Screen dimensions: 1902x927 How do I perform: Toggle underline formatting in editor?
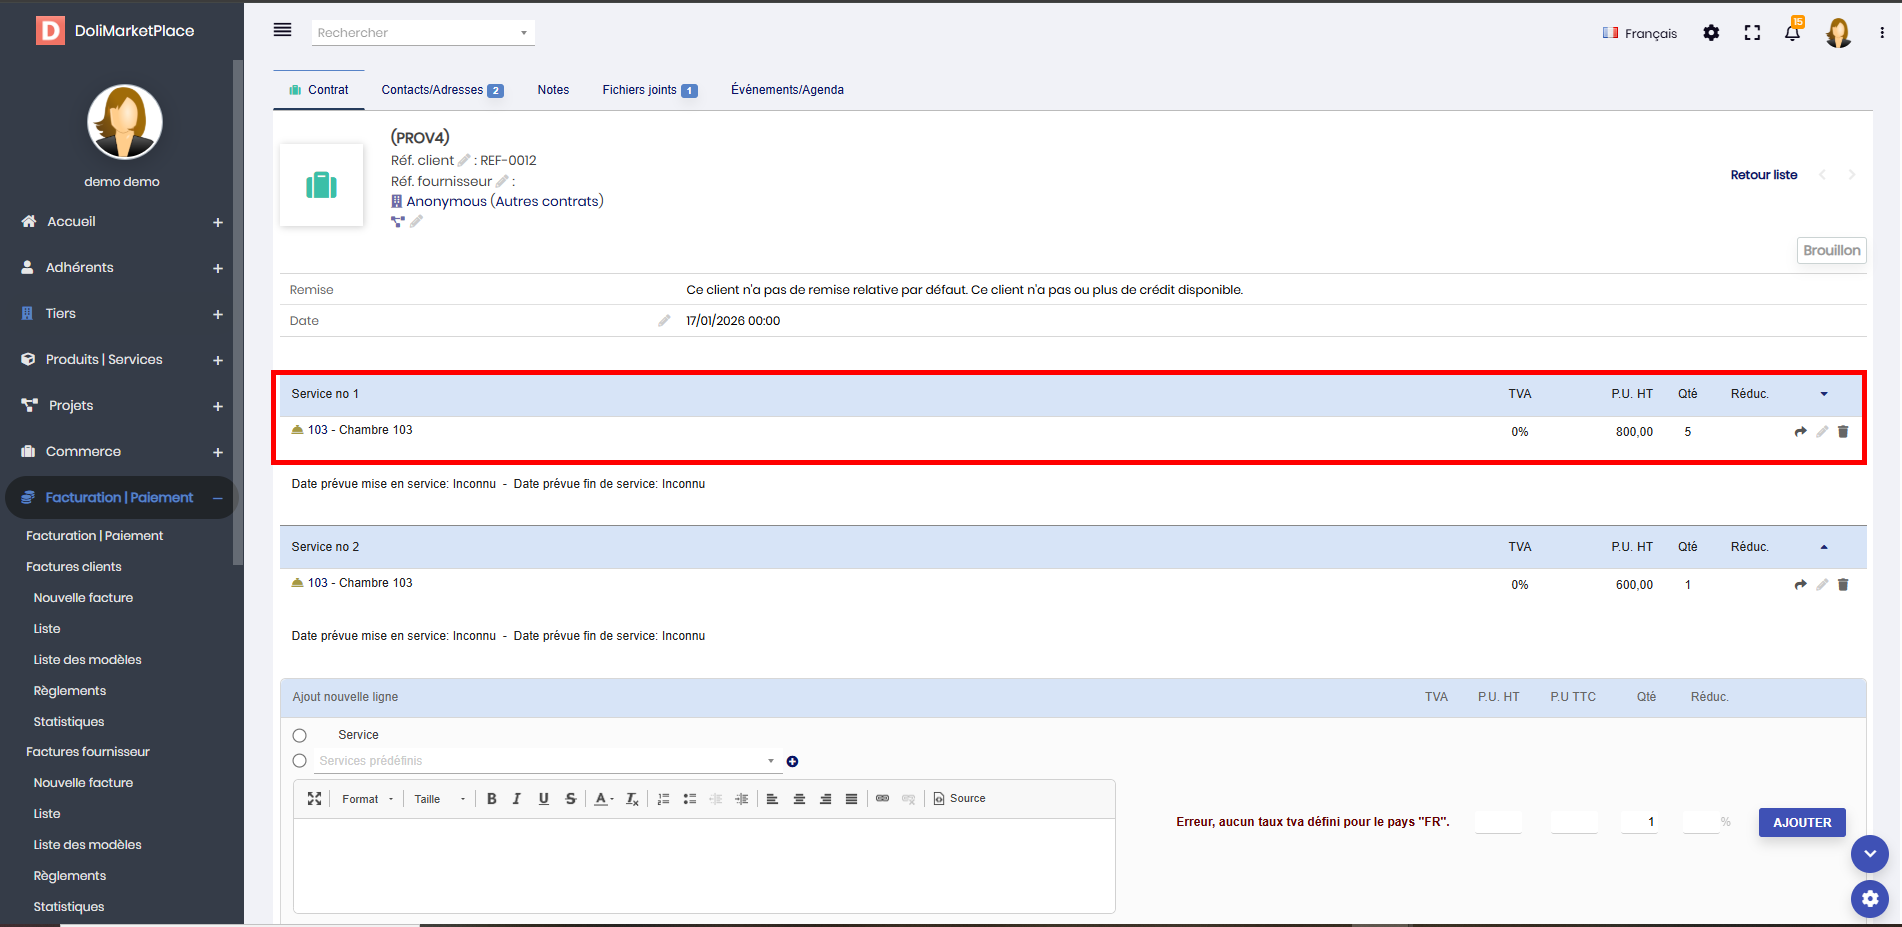click(543, 799)
